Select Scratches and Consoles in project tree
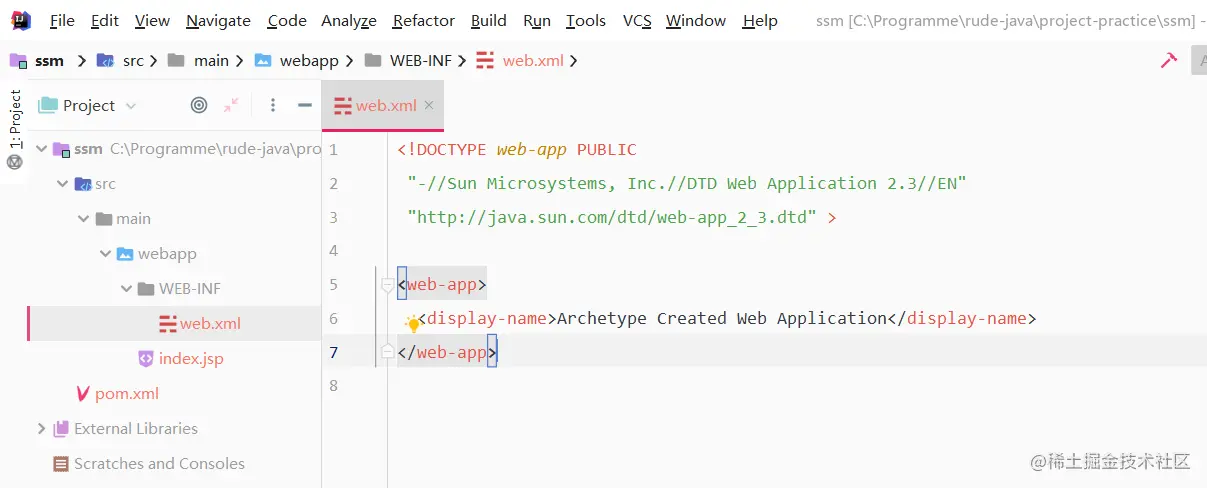The width and height of the screenshot is (1207, 488). pos(159,464)
